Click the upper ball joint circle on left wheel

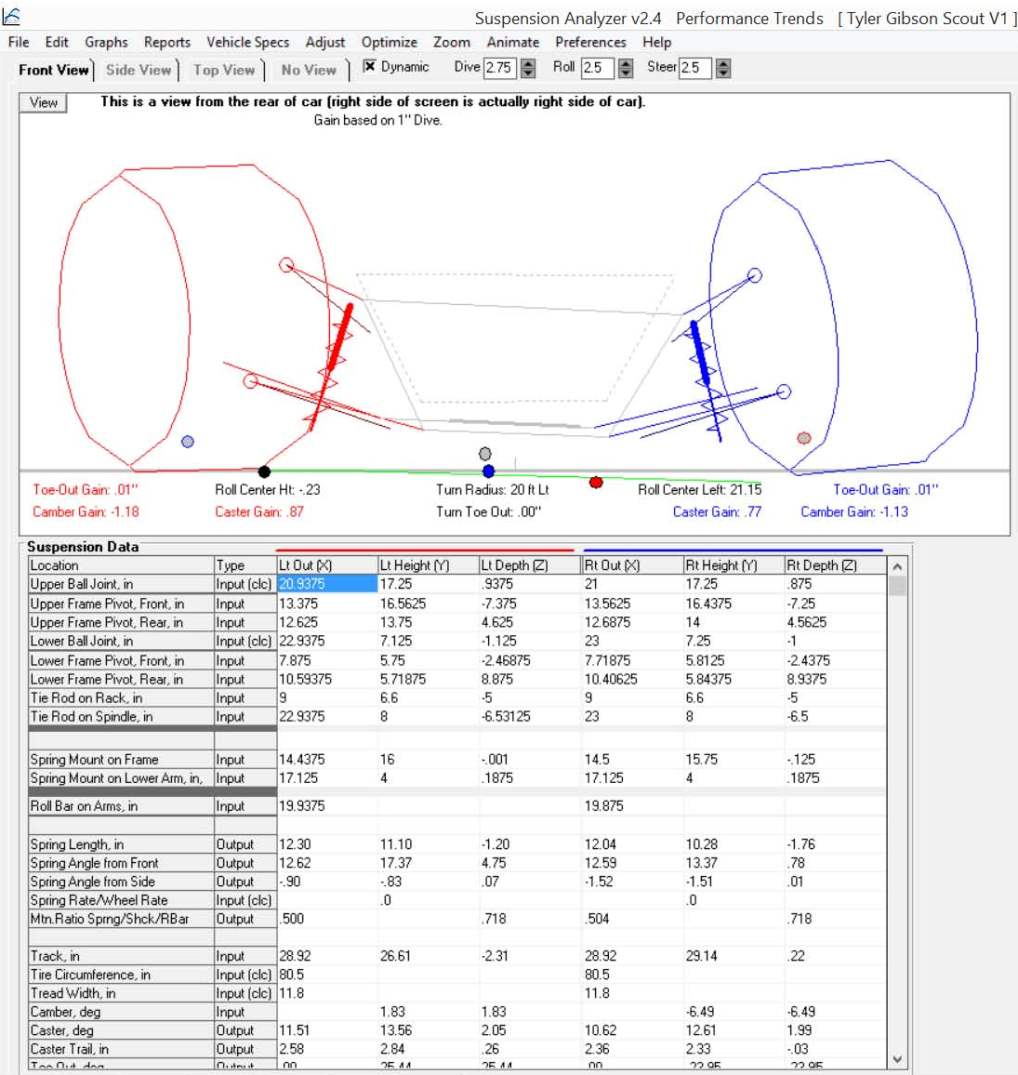[x=287, y=265]
